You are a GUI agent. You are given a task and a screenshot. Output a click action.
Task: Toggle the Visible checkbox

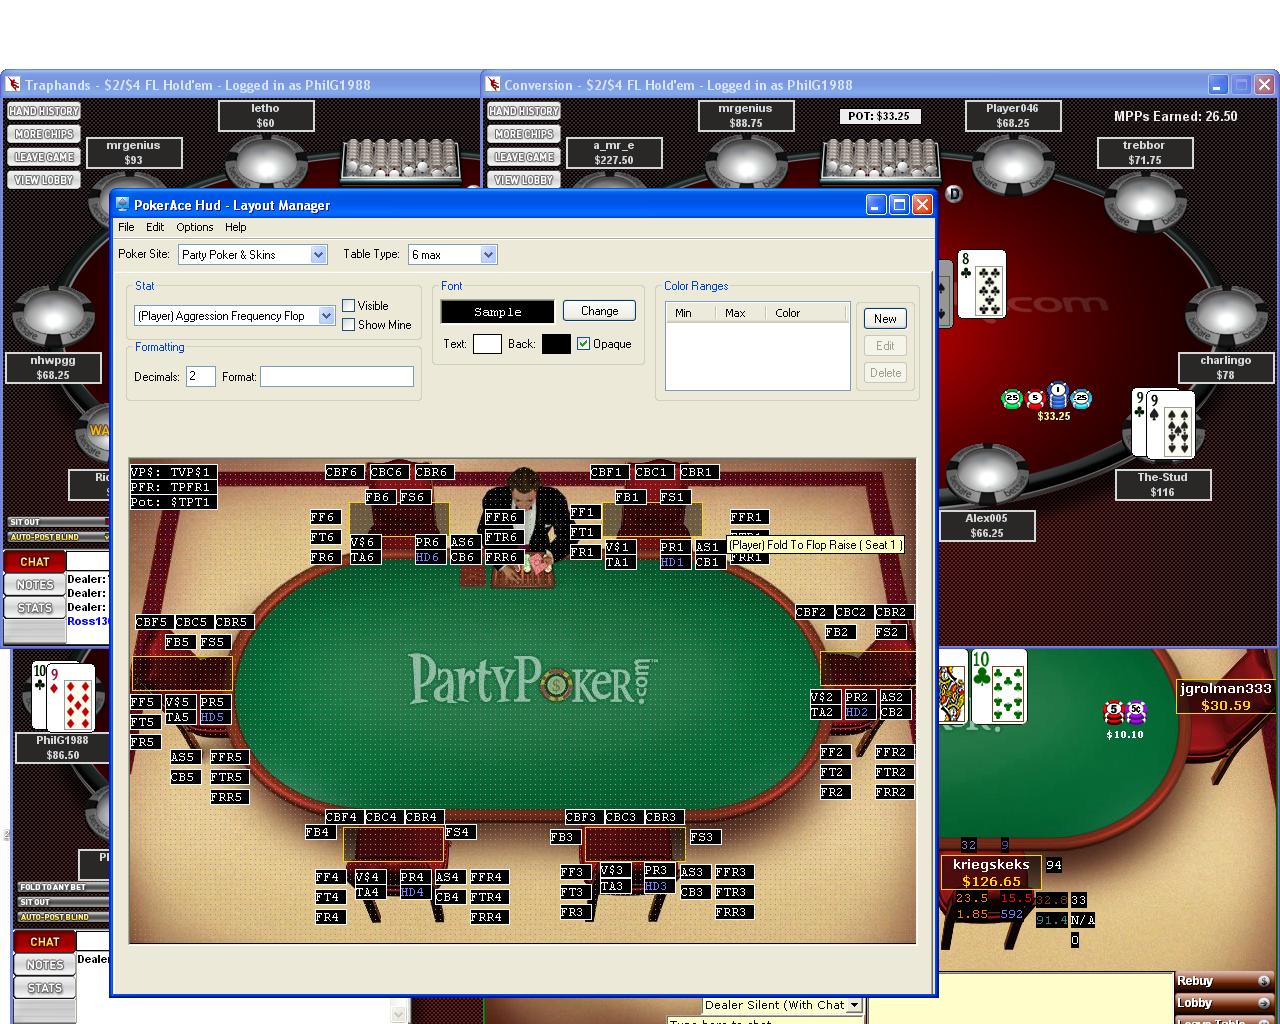tap(348, 306)
